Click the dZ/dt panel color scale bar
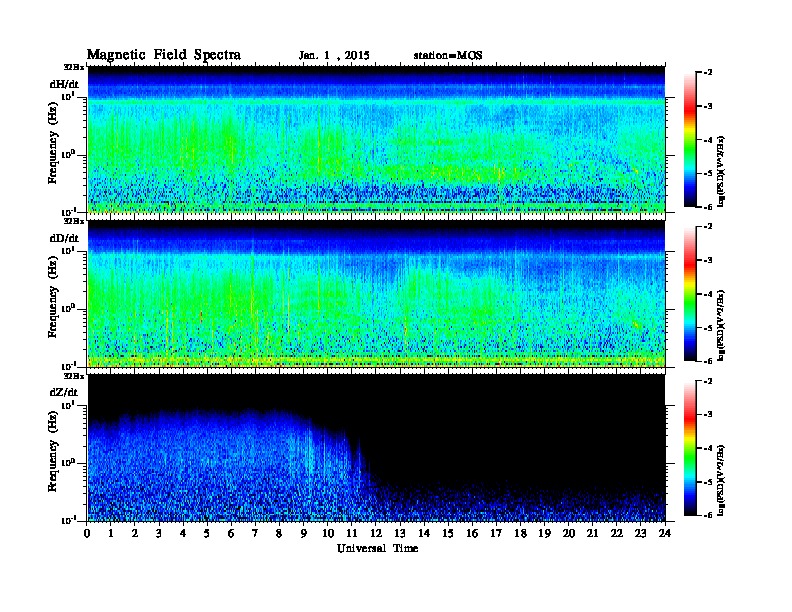This screenshot has width=792, height=612. point(690,448)
